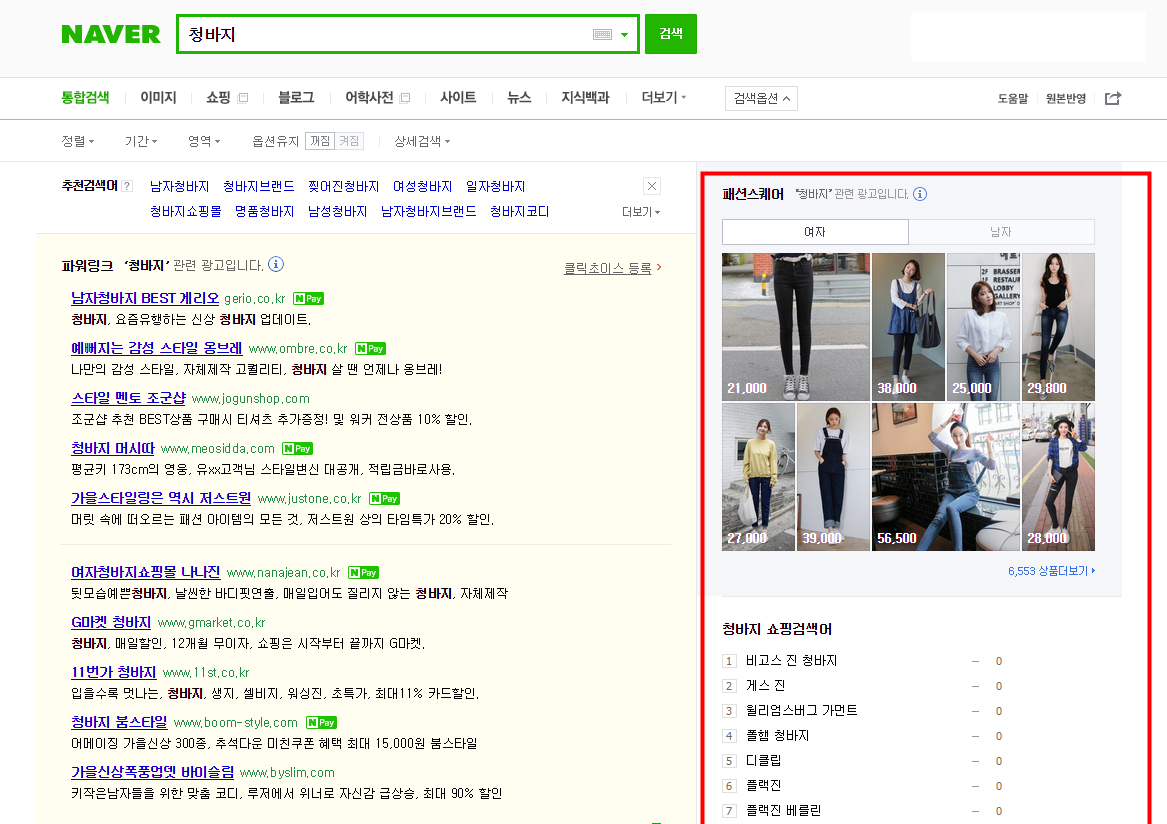Image resolution: width=1167 pixels, height=824 pixels.
Task: Open ad link 남자청바지 BEST 게리오
Action: click(145, 298)
